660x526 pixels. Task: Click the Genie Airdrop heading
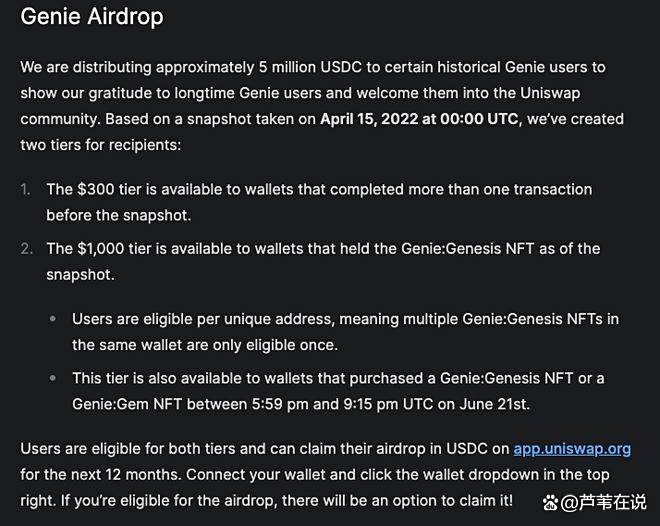click(x=92, y=17)
